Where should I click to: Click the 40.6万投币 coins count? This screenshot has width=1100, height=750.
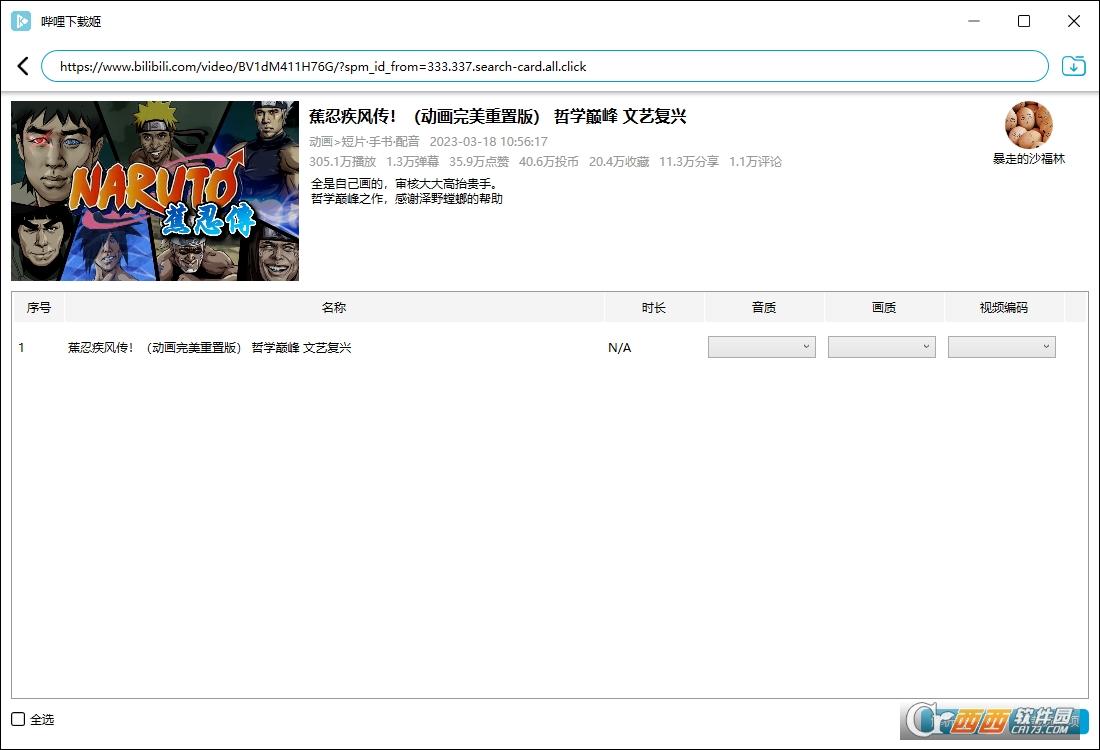[x=549, y=161]
